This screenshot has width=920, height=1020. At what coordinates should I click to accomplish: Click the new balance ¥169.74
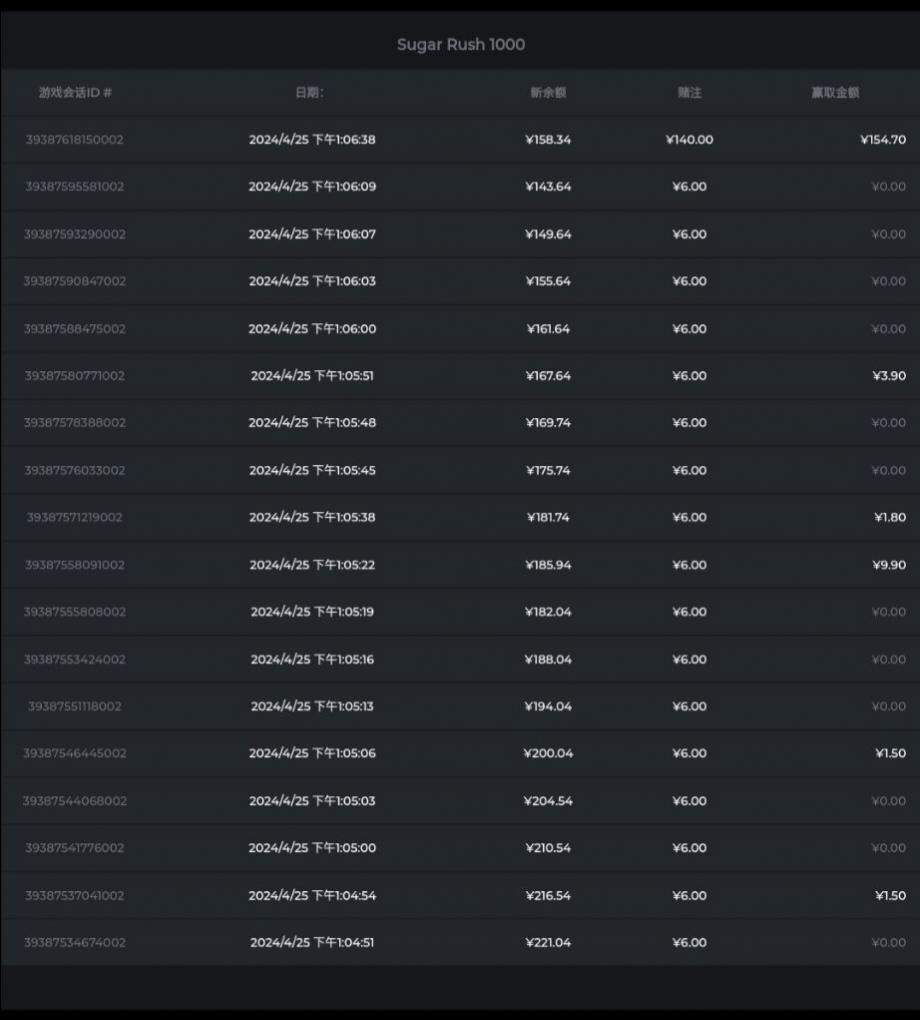548,423
